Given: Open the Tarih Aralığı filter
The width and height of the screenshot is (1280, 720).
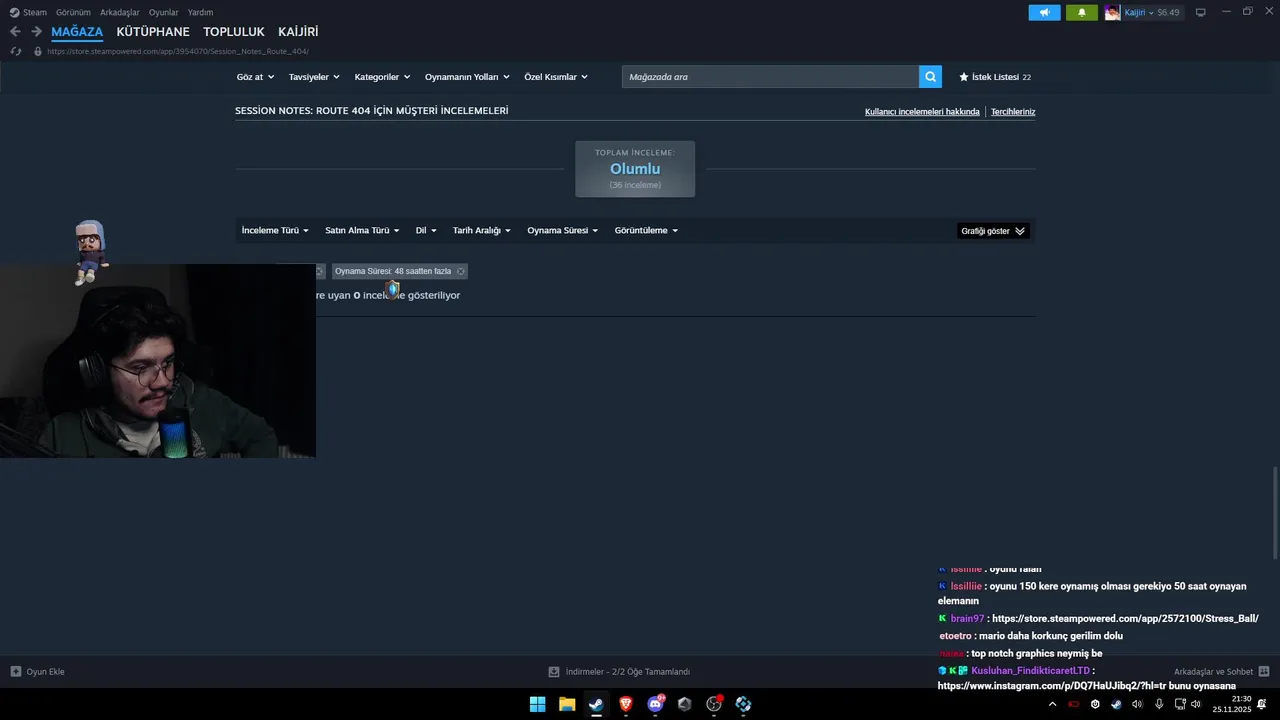Looking at the screenshot, I should (481, 230).
